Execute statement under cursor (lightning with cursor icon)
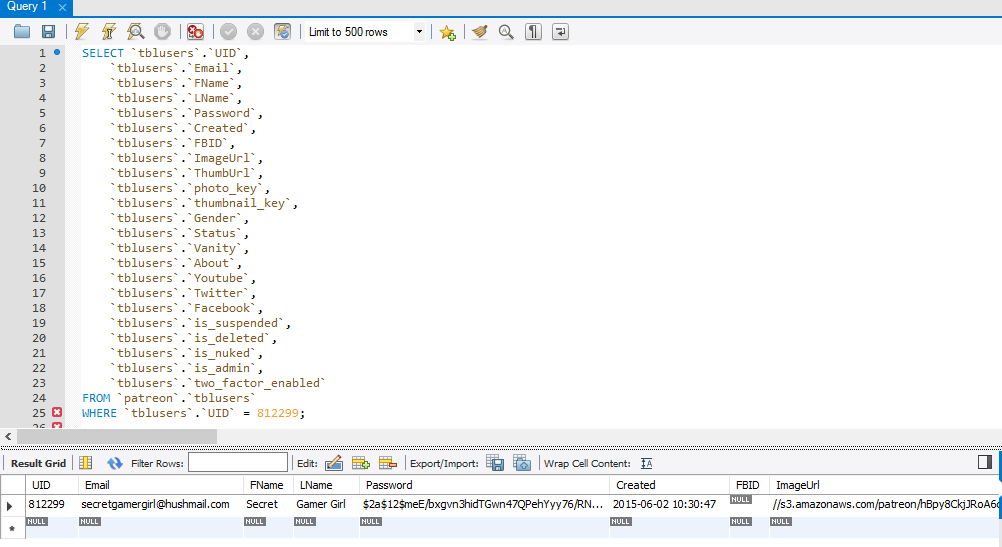Viewport: 1002px width, 547px height. coord(109,31)
